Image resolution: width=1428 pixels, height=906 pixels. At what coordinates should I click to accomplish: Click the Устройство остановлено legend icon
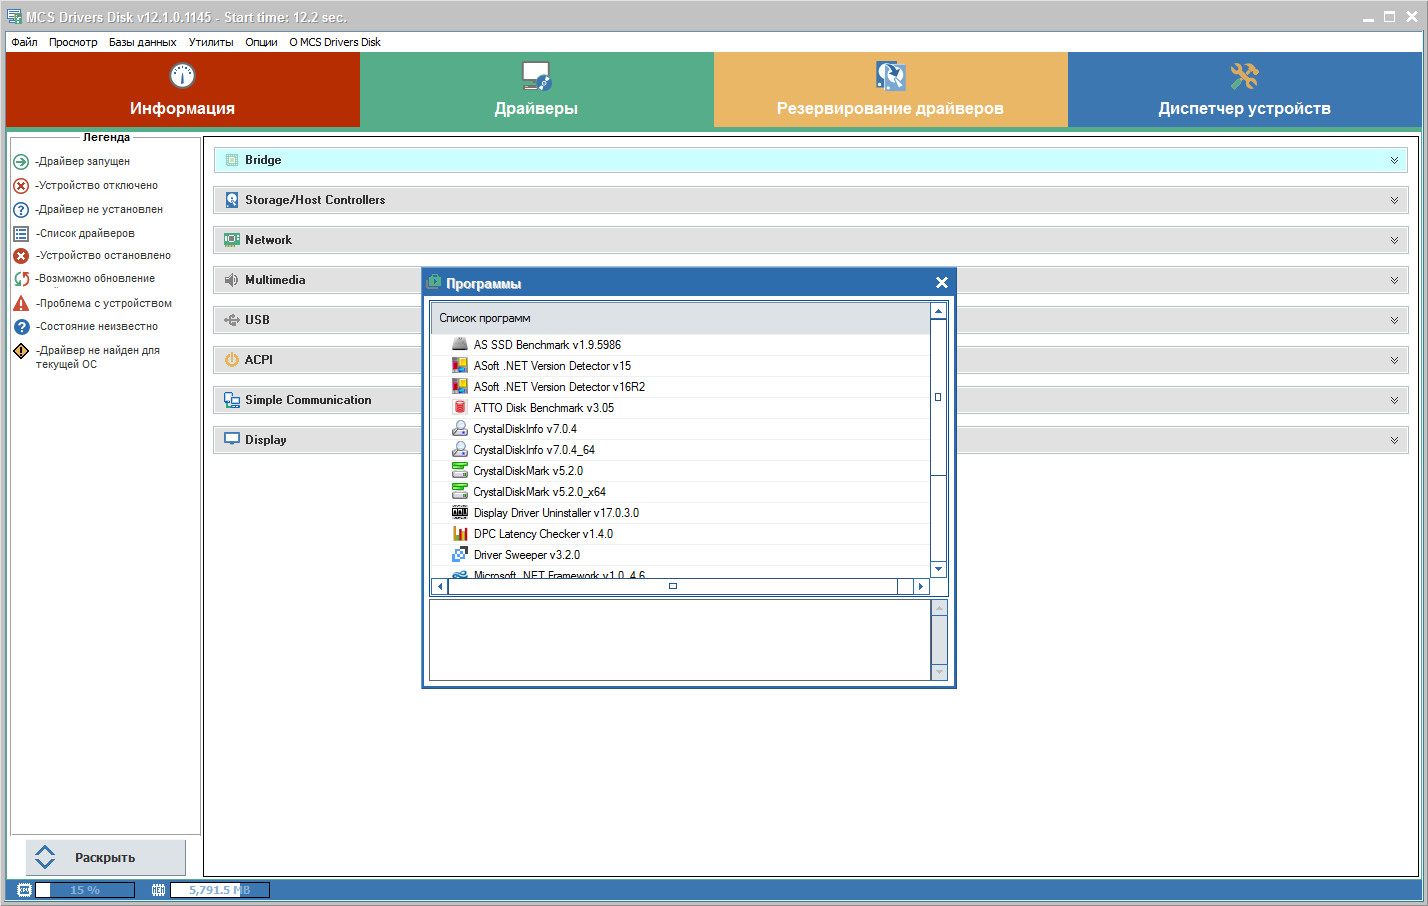click(x=21, y=256)
